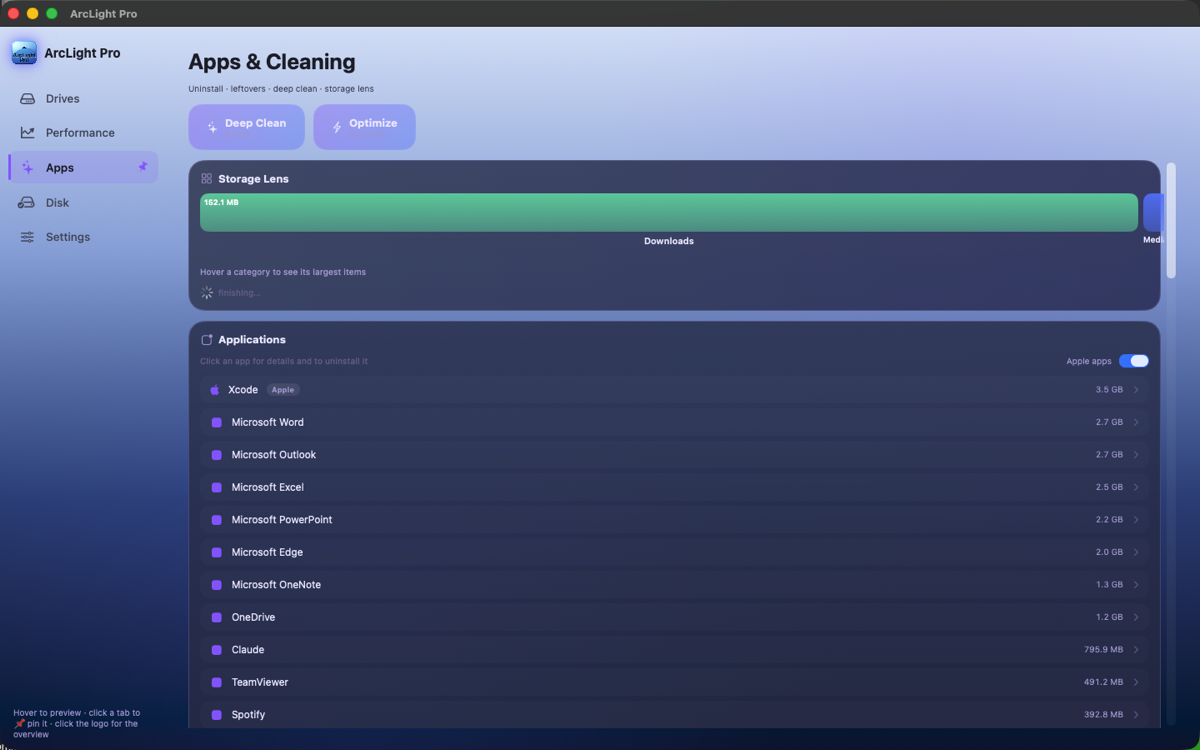Click the 3.5 GB size for Xcode
This screenshot has width=1200, height=750.
(x=1109, y=390)
